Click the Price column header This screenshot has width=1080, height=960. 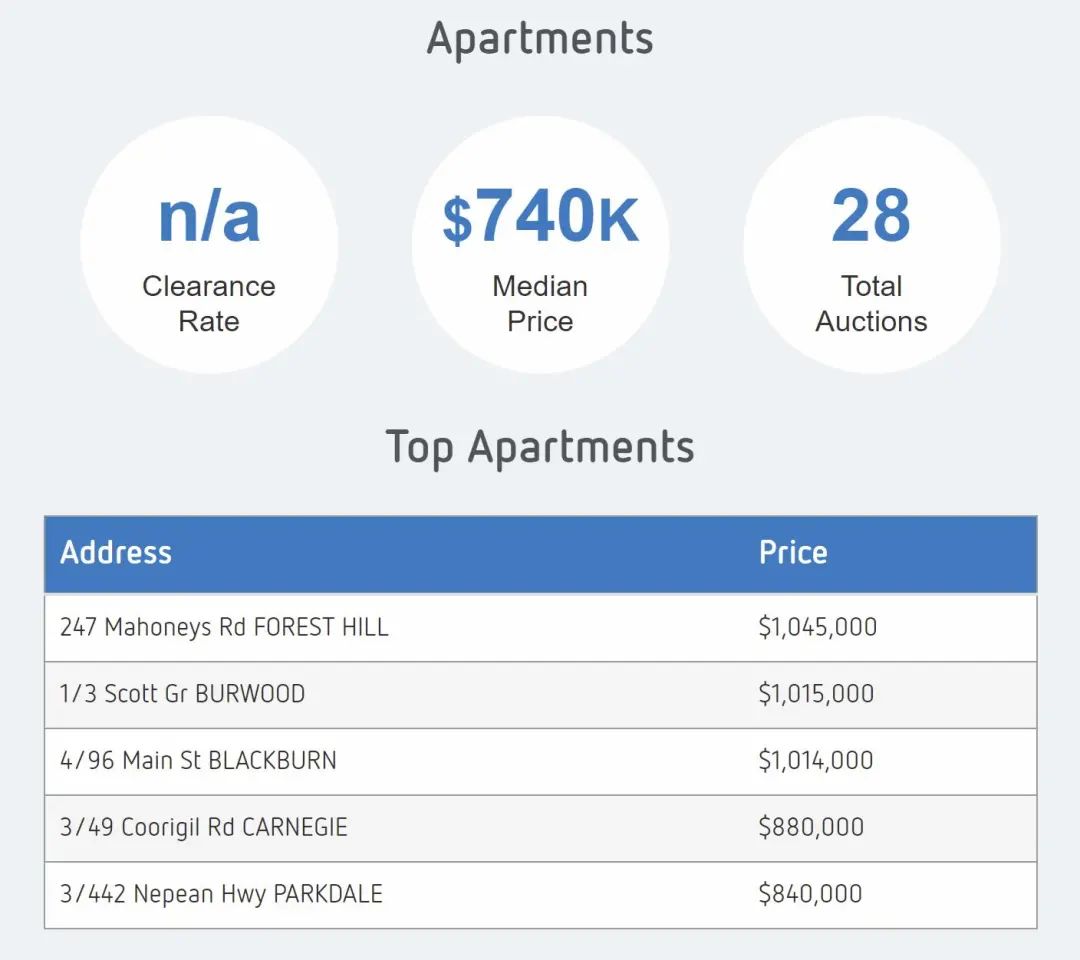point(793,552)
